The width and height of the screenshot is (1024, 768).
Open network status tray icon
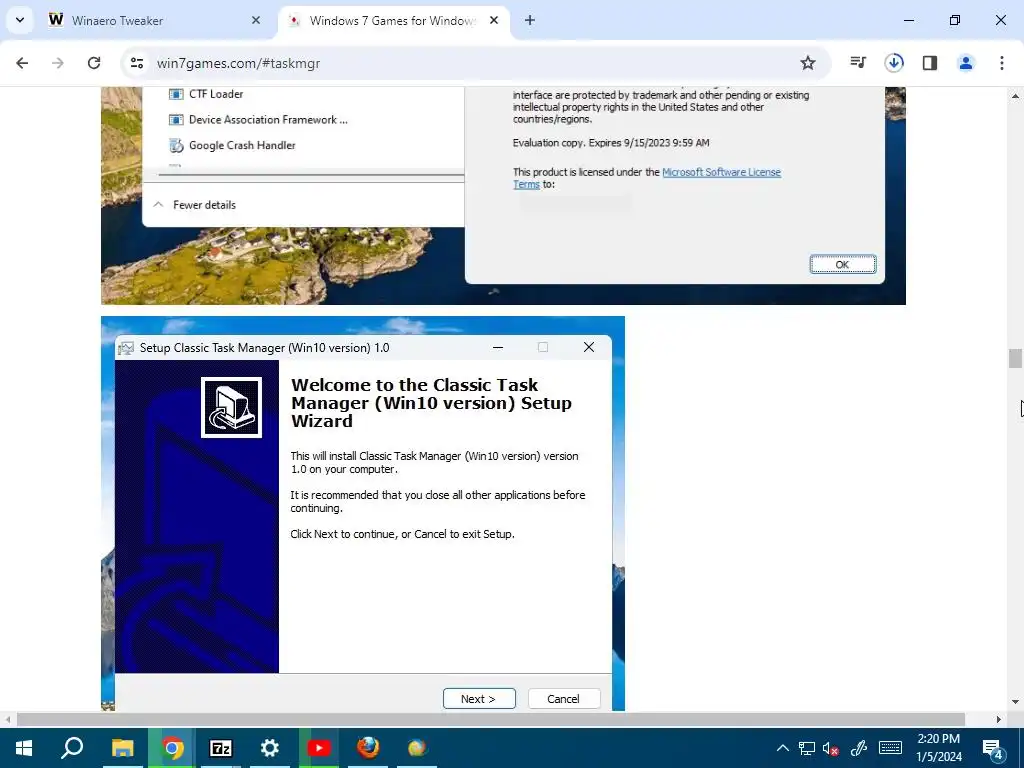(x=807, y=748)
